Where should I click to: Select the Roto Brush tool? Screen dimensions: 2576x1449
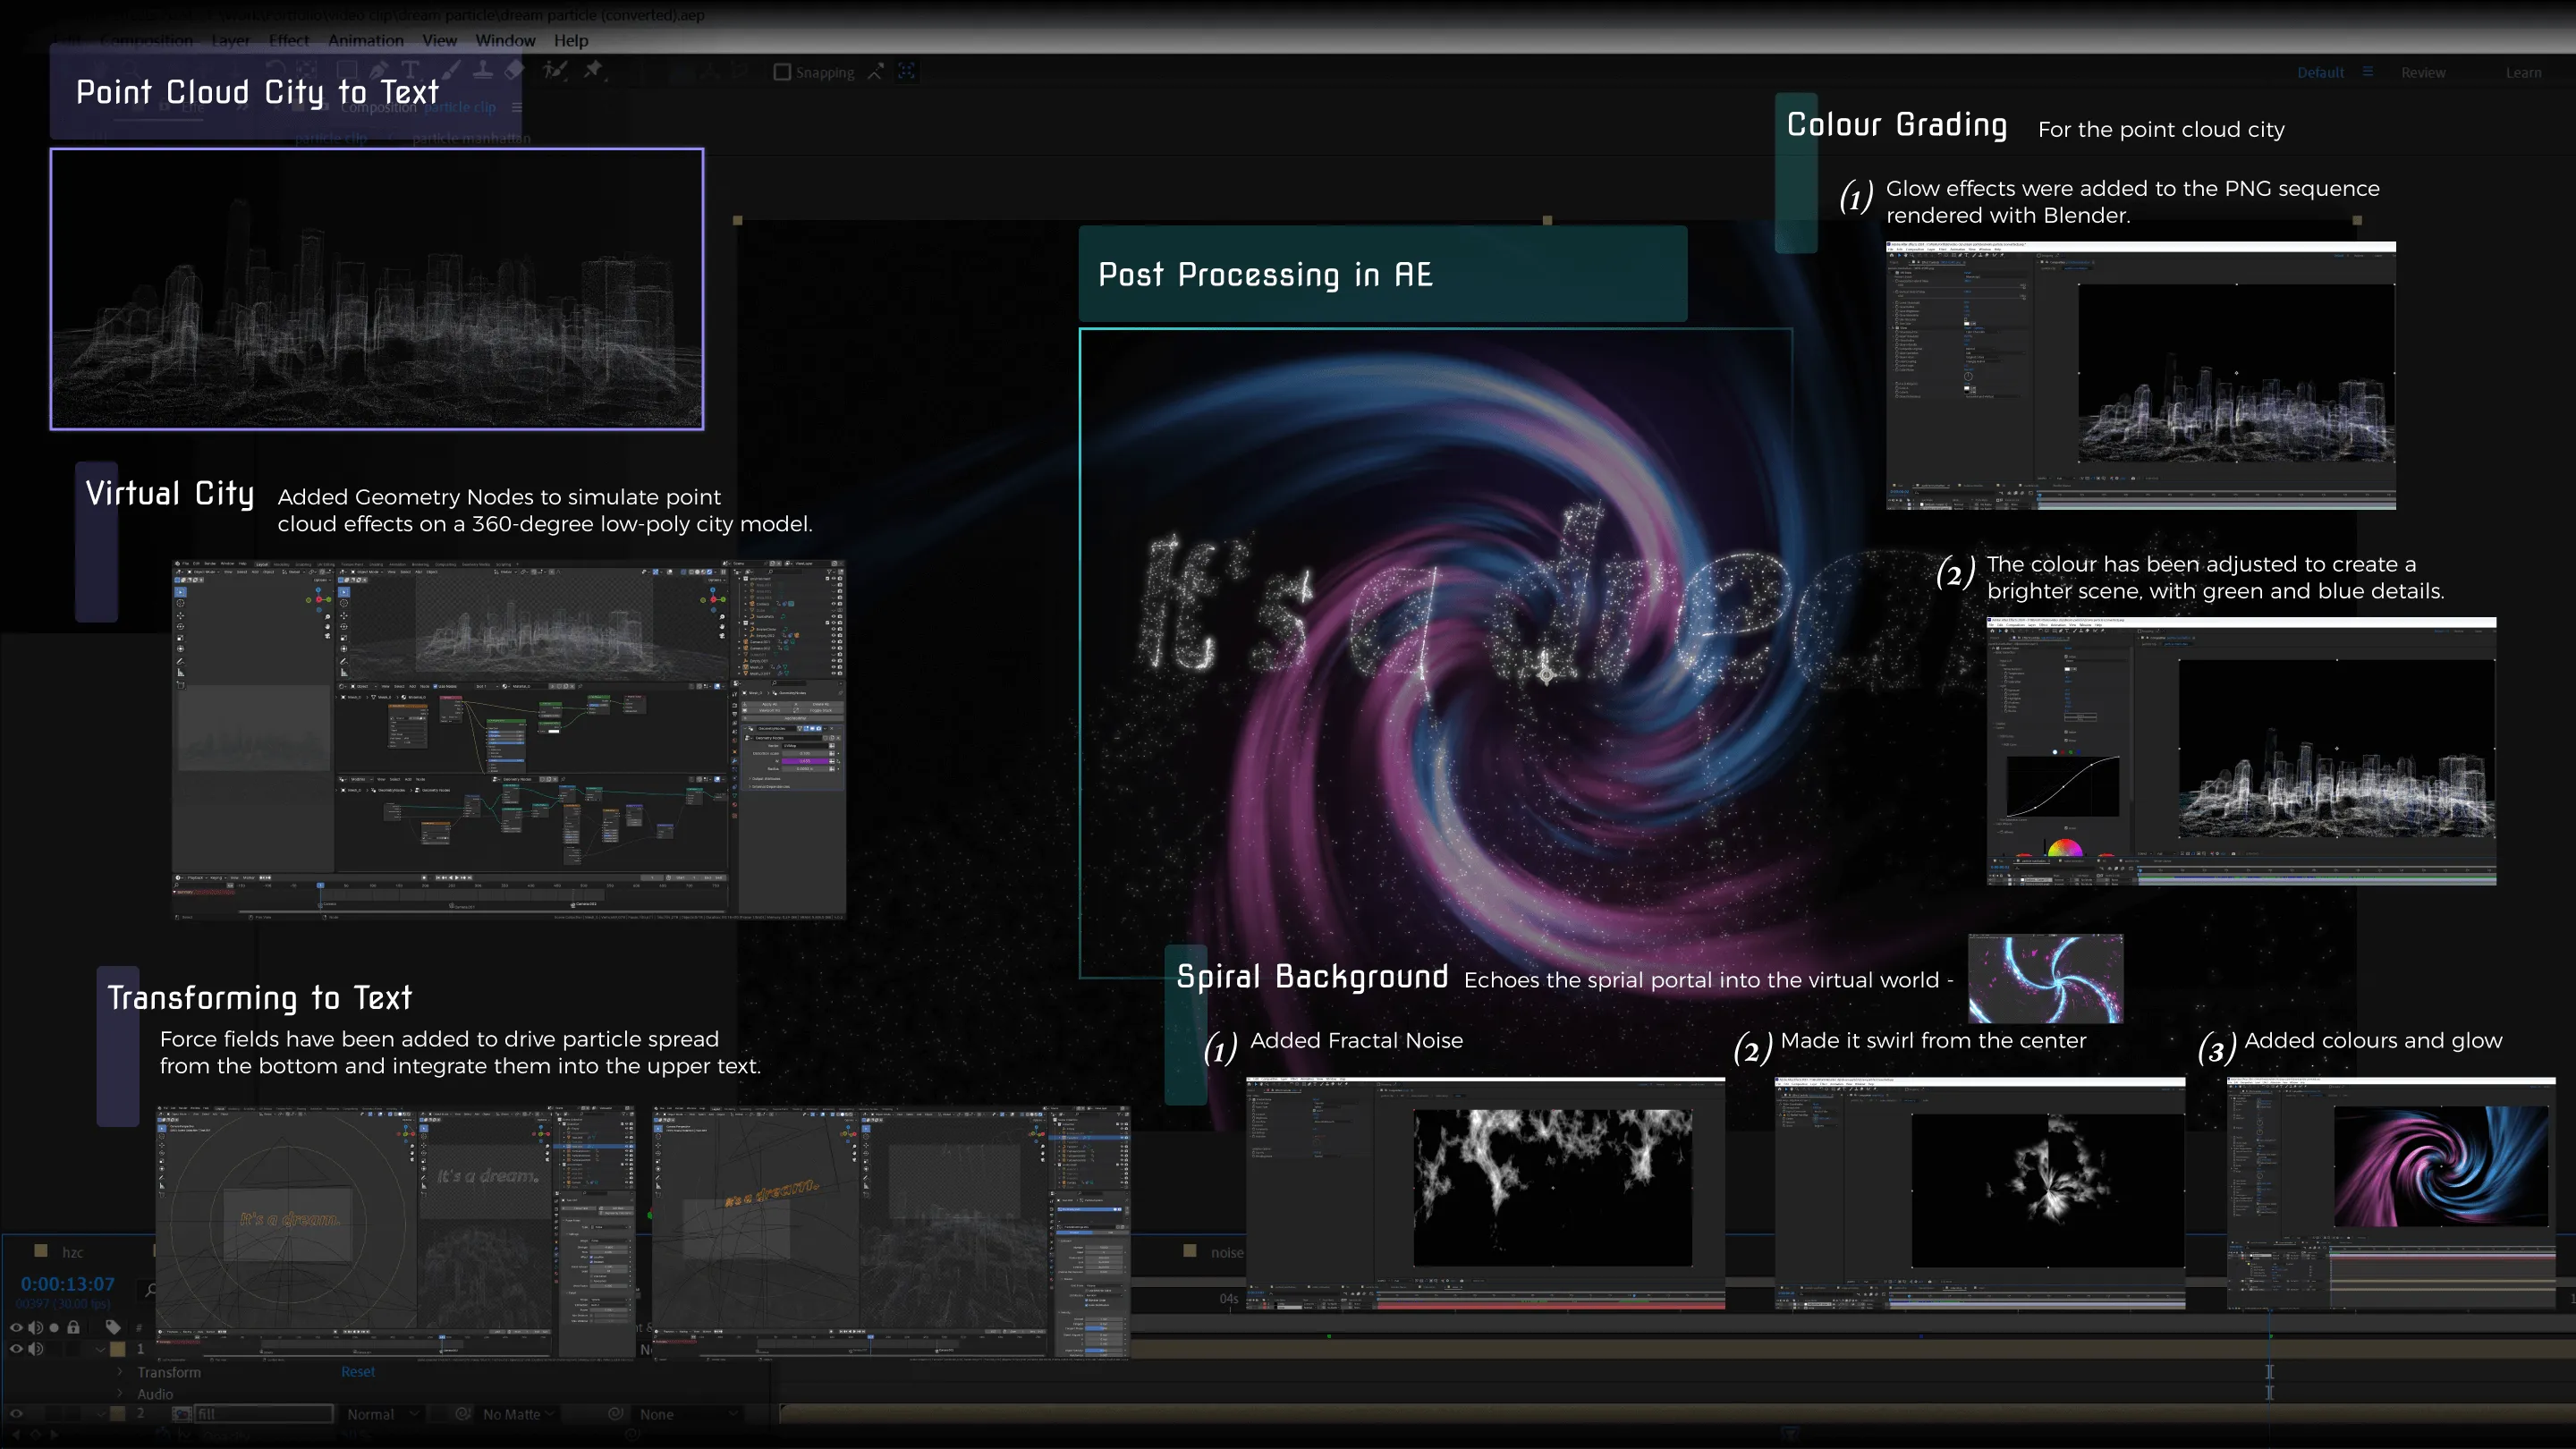click(555, 70)
